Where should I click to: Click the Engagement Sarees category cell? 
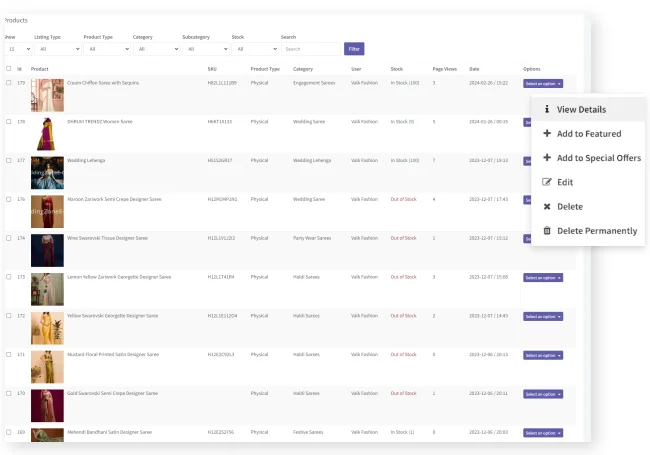point(314,83)
